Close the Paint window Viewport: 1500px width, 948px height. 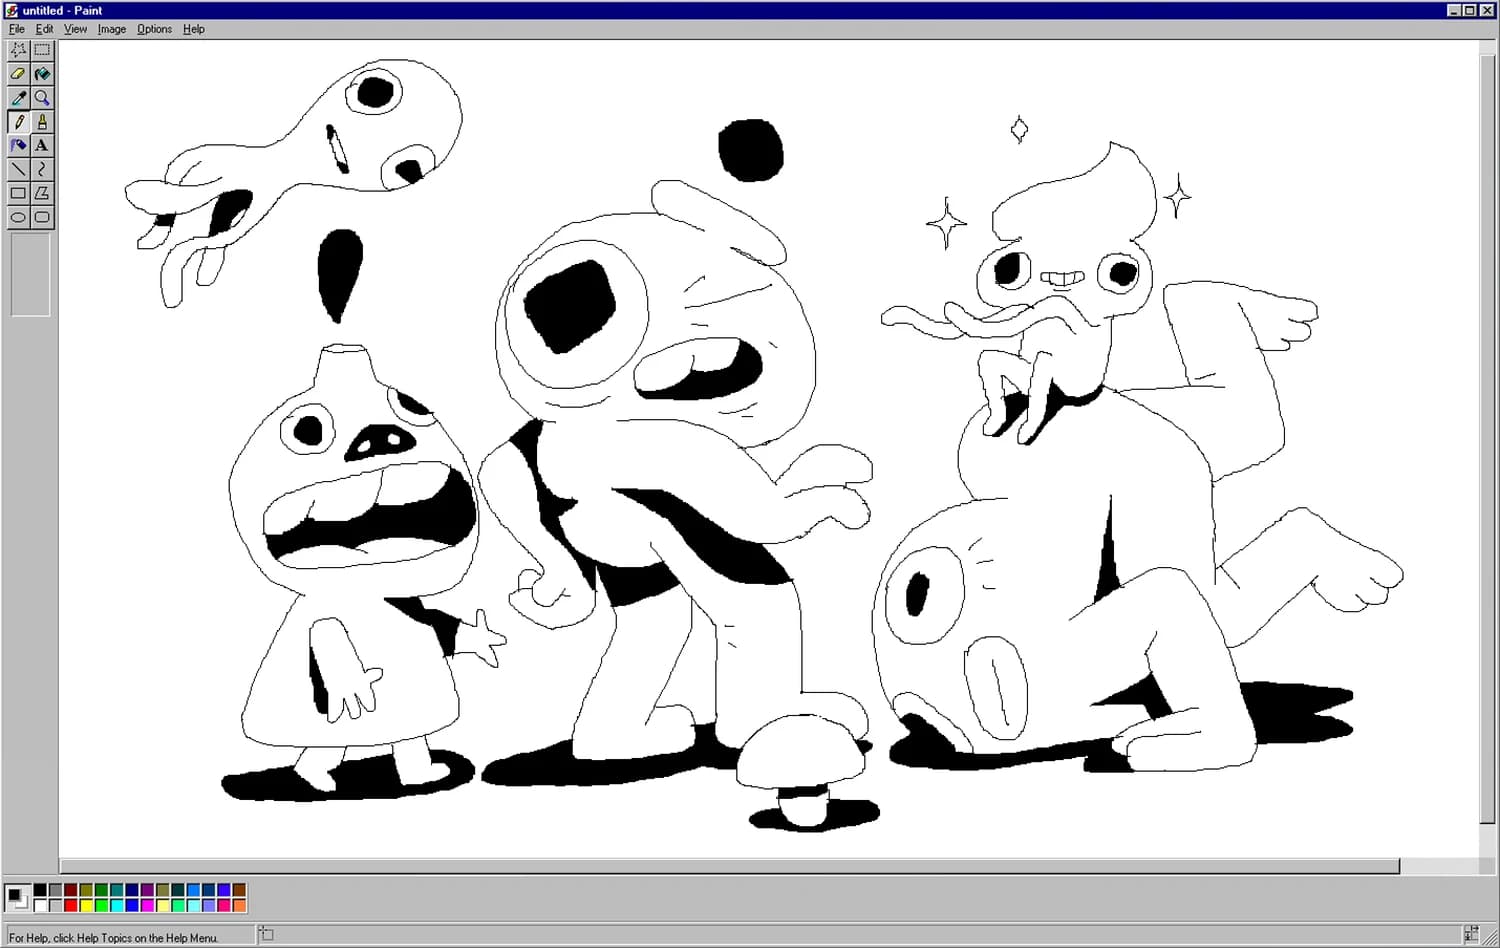point(1487,10)
